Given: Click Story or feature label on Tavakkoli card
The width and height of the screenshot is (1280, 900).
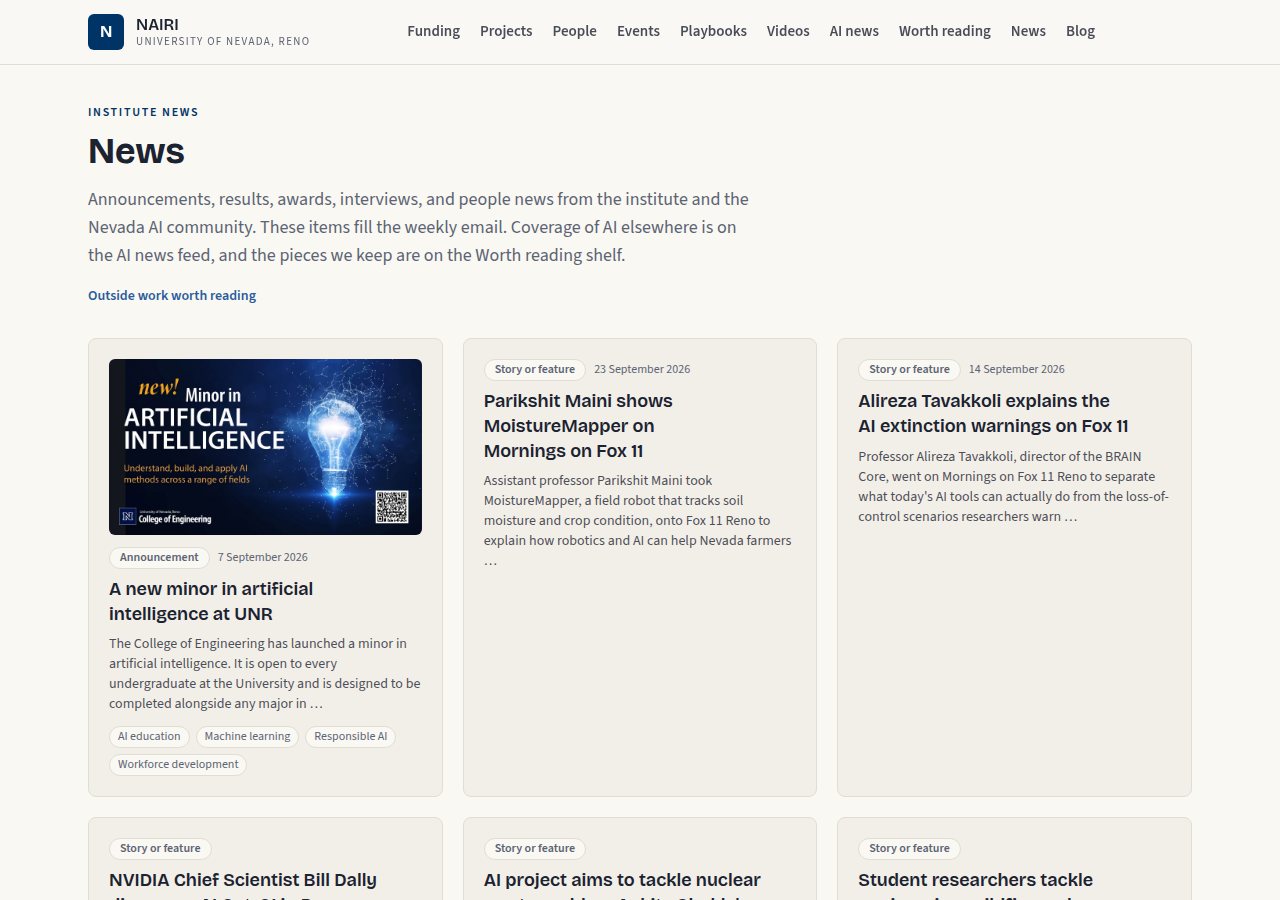Looking at the screenshot, I should 909,369.
